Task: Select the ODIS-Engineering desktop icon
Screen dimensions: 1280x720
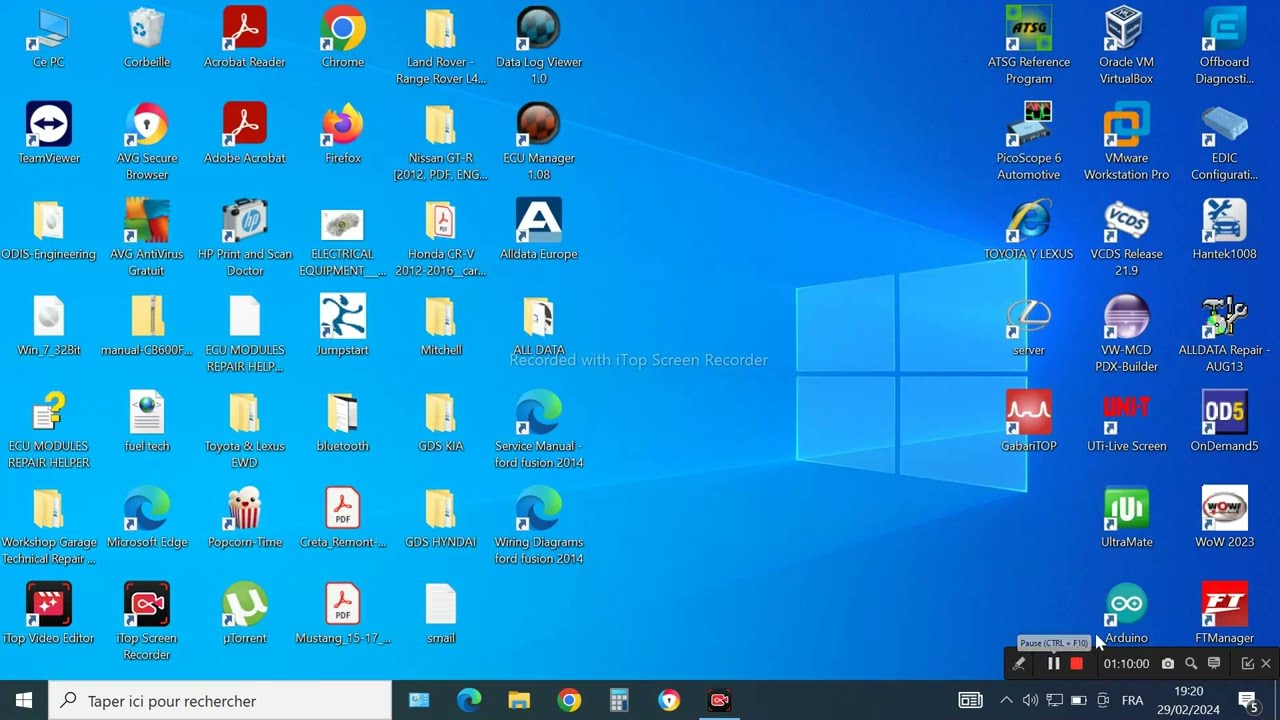Action: [49, 230]
